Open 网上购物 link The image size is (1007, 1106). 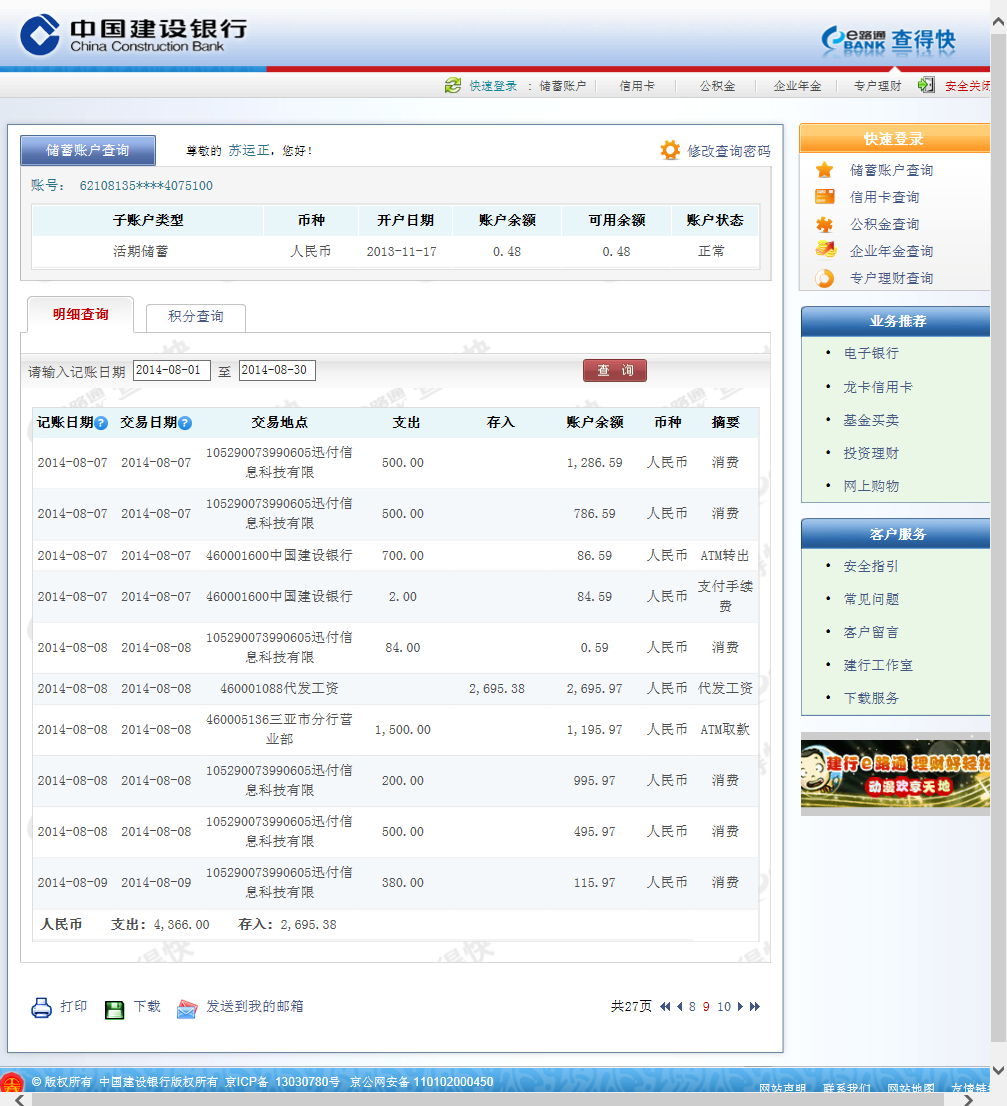(871, 486)
